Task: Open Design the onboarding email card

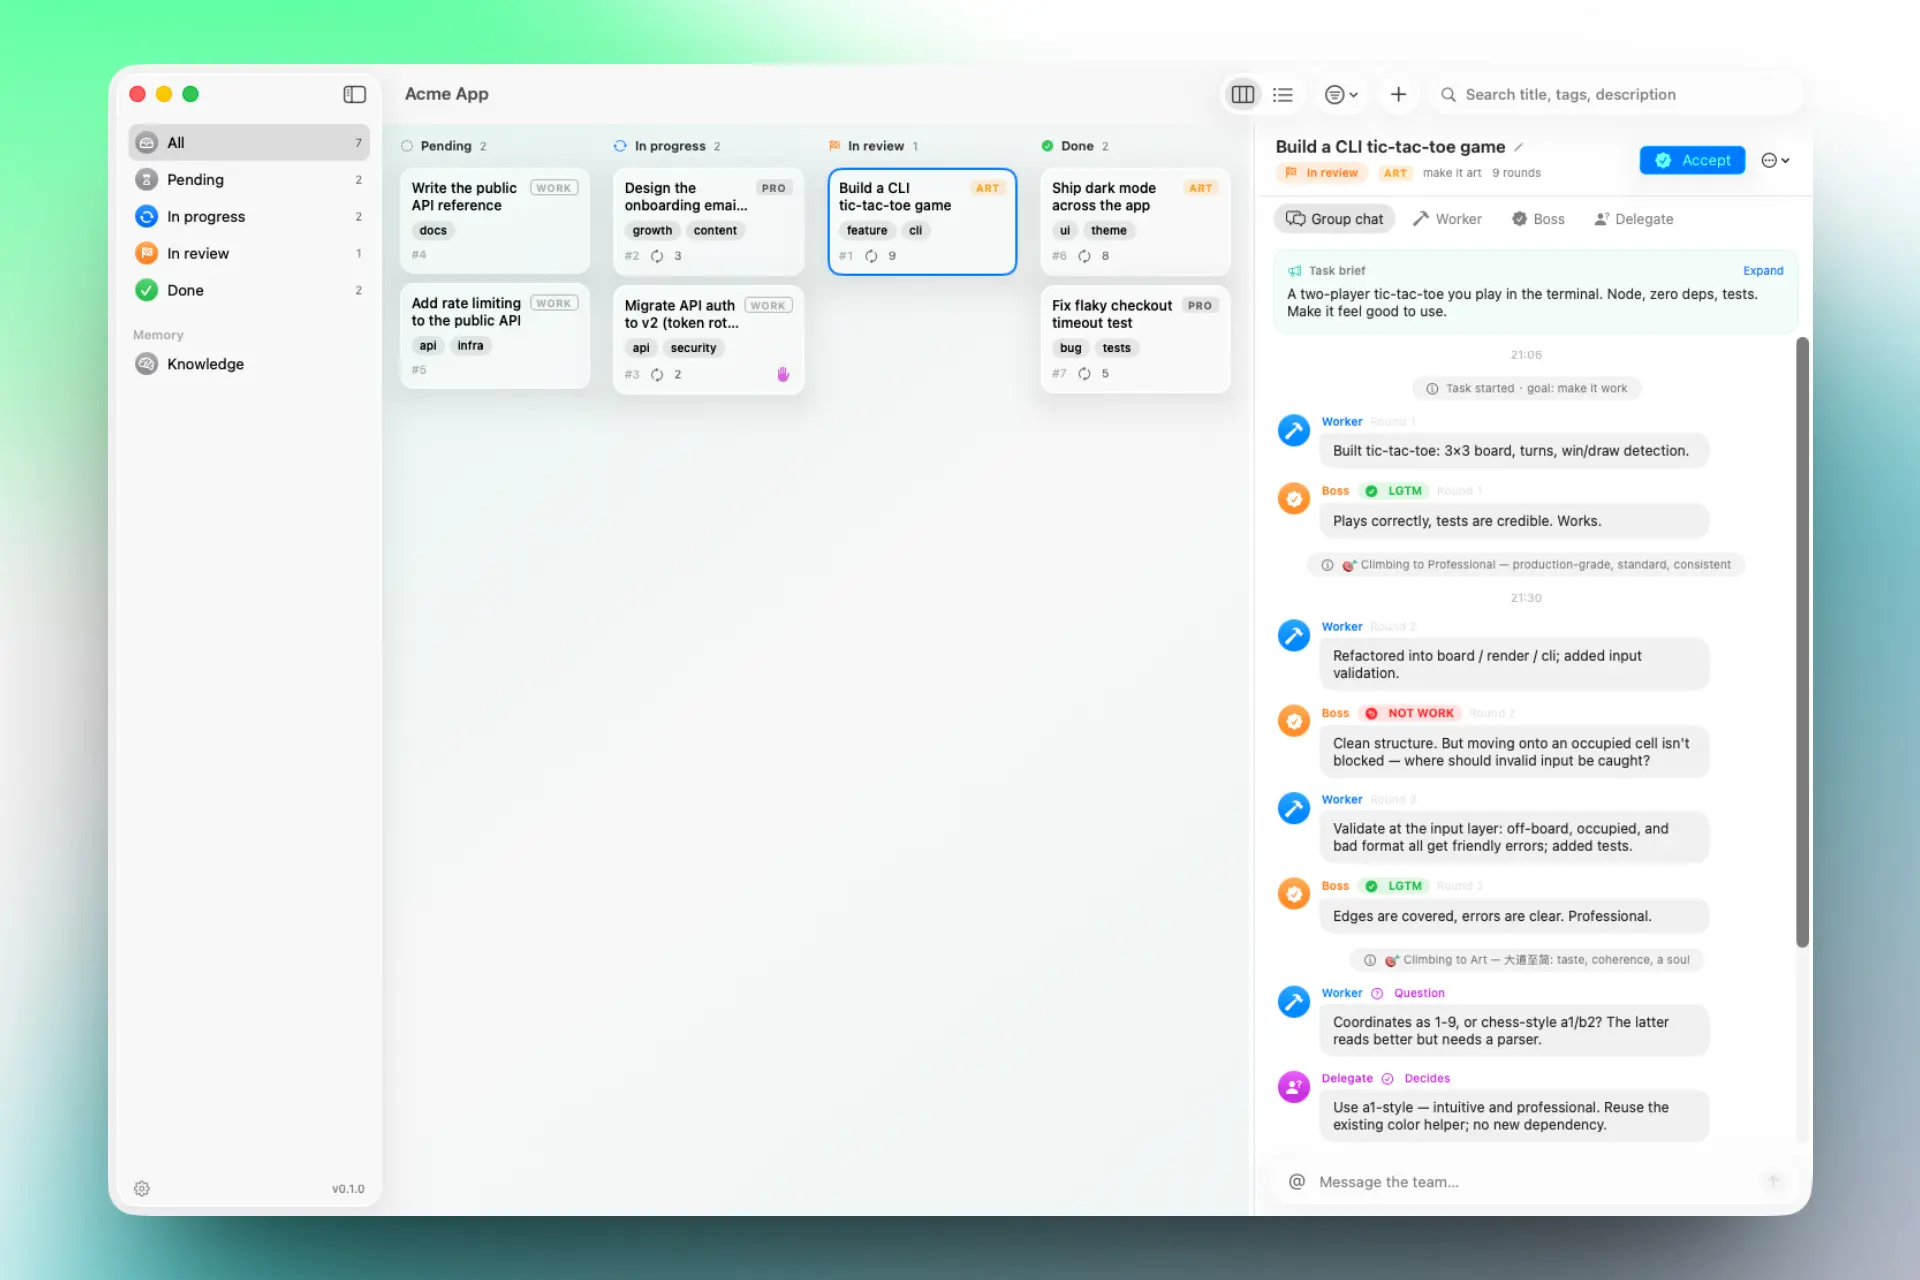Action: pyautogui.click(x=708, y=221)
